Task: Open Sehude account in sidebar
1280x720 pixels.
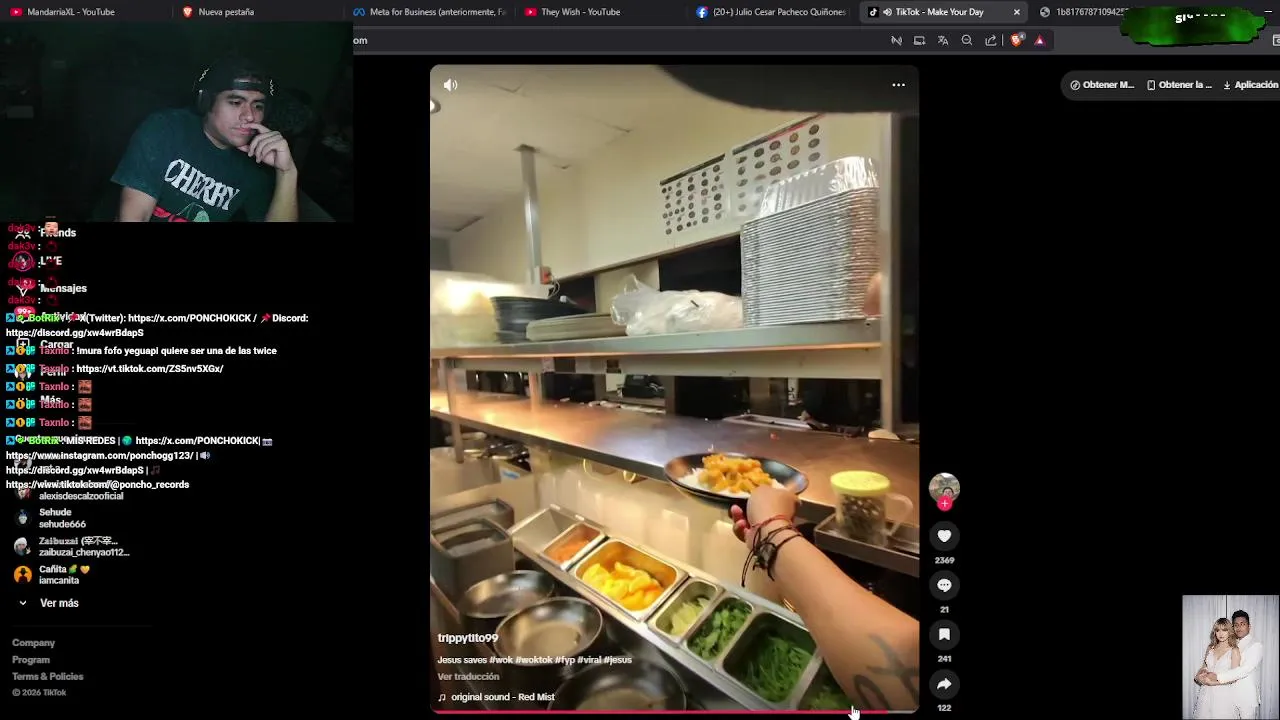Action: coord(62,518)
